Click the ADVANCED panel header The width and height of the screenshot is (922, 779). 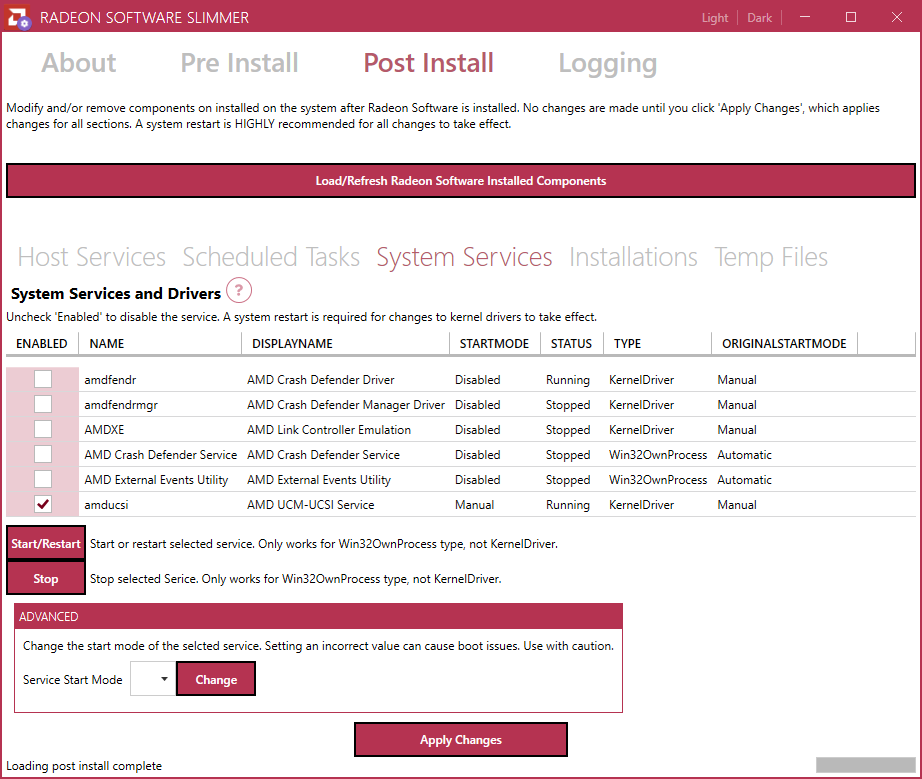[318, 616]
